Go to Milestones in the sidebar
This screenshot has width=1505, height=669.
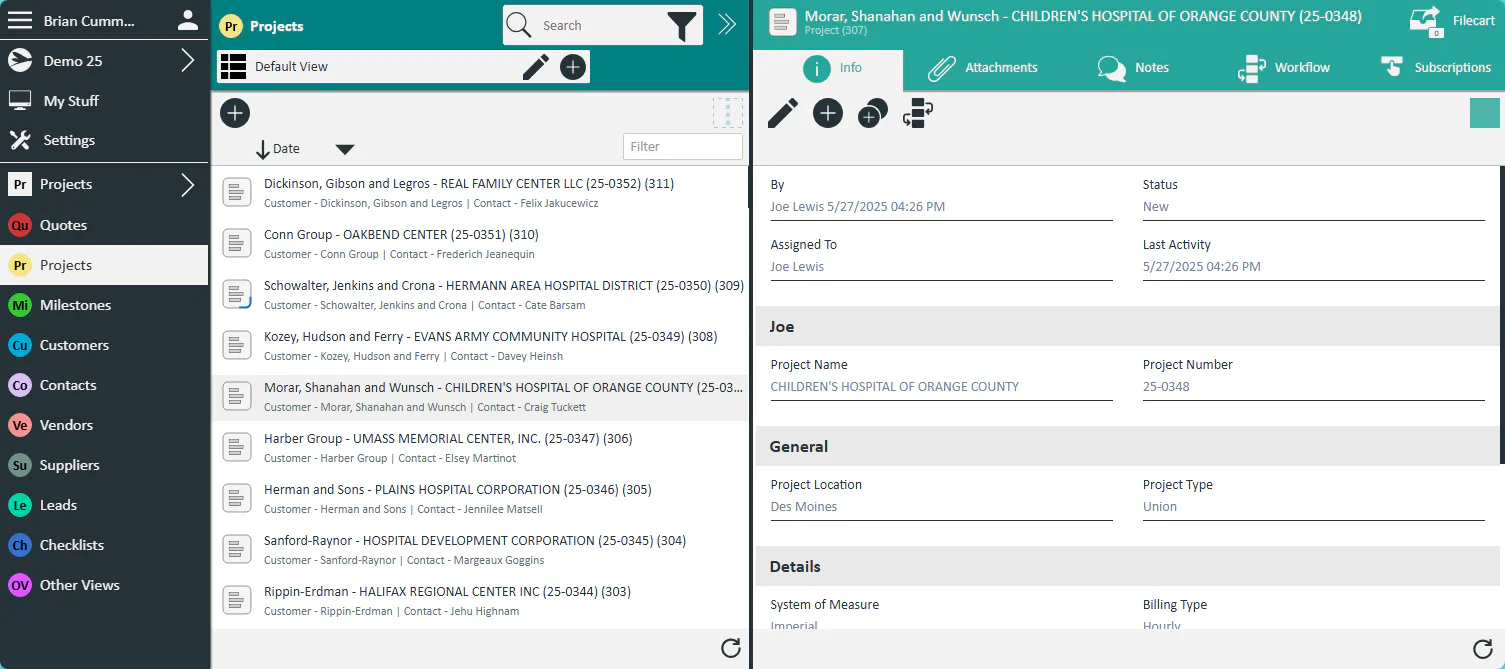104,305
